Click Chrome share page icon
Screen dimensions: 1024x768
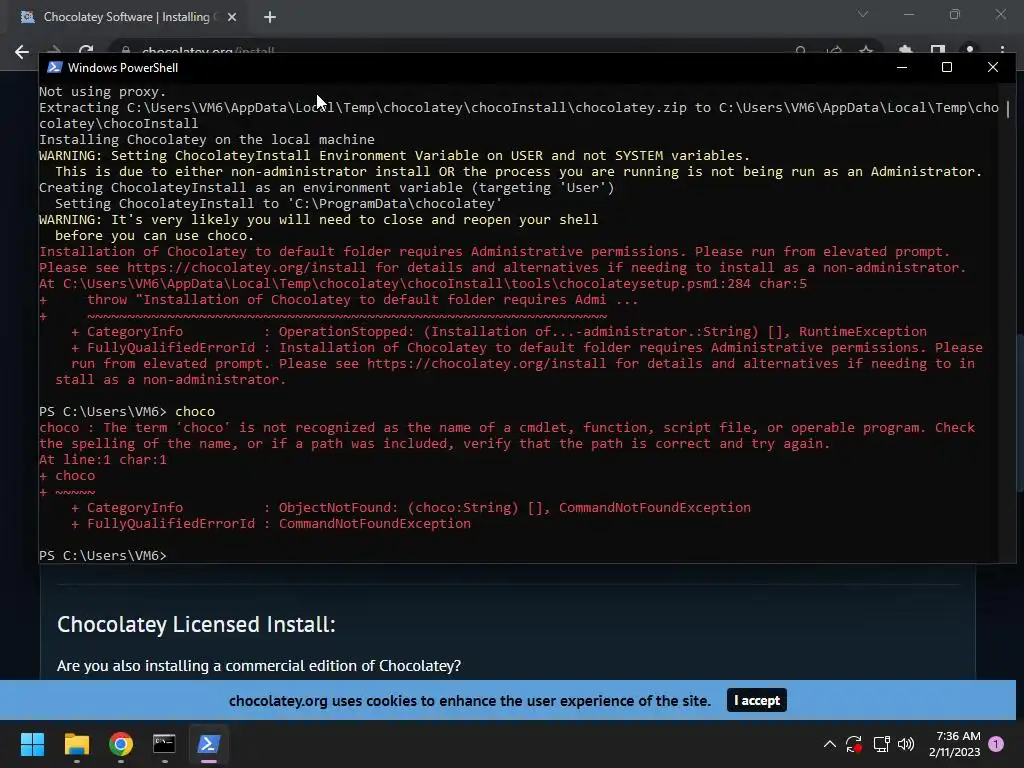coord(834,50)
